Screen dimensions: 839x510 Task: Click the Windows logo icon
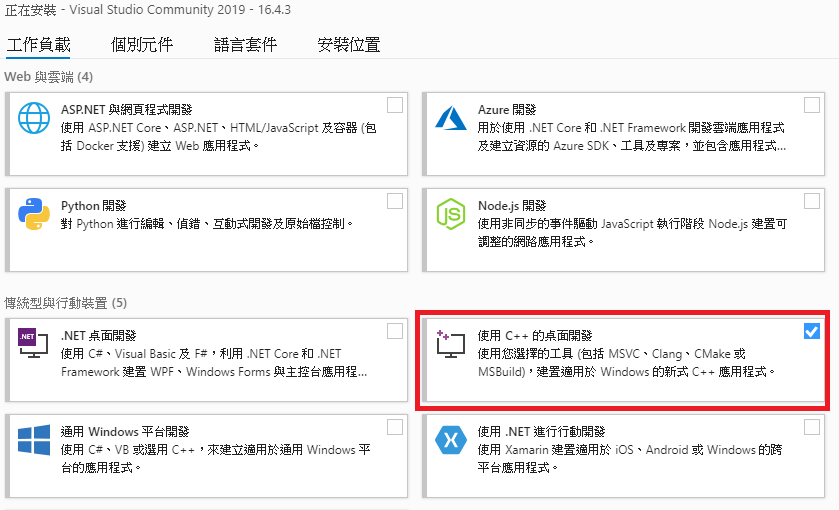click(x=34, y=440)
